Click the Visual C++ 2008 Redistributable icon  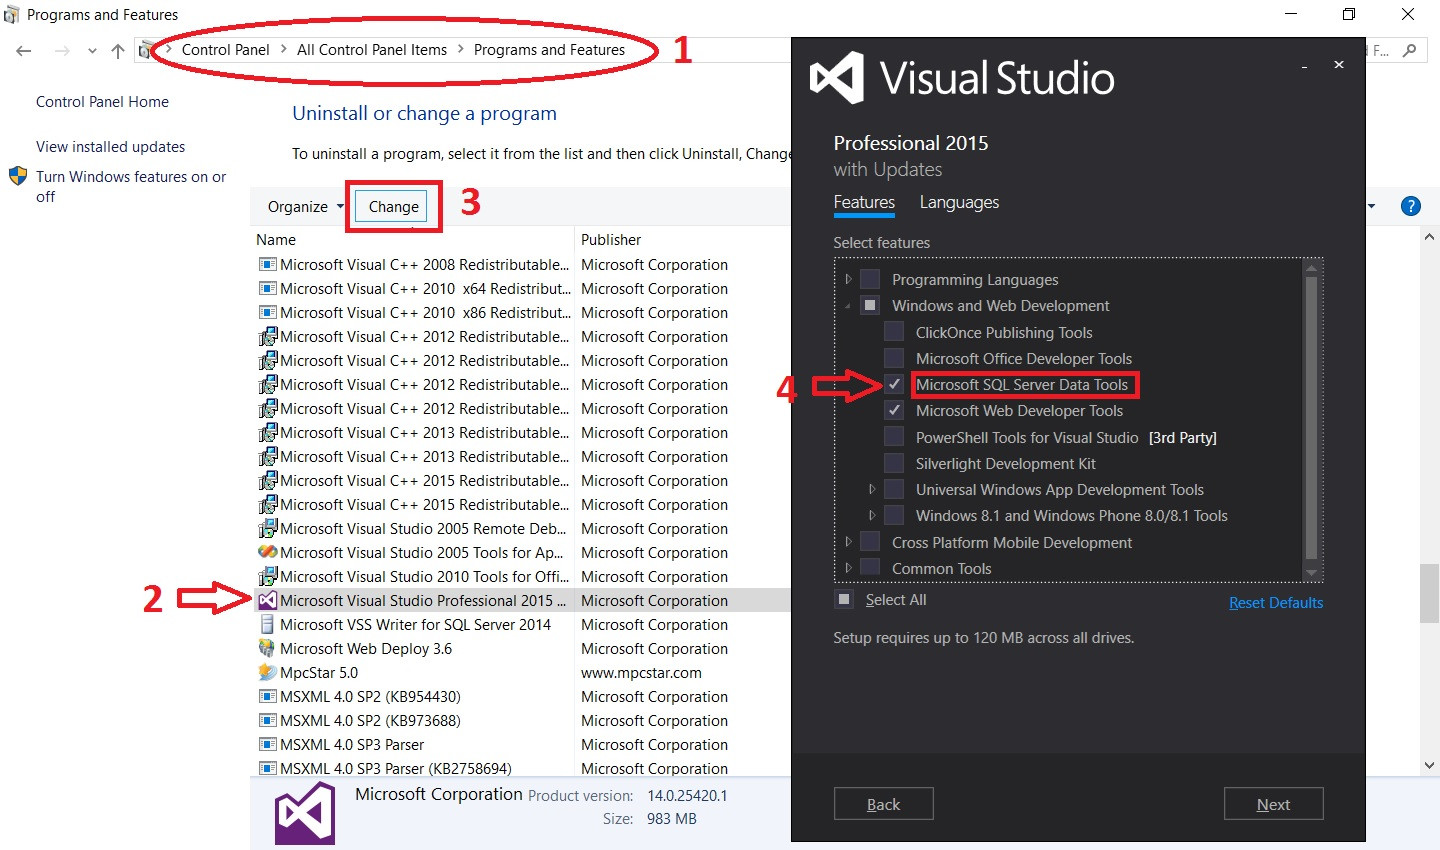pos(267,264)
